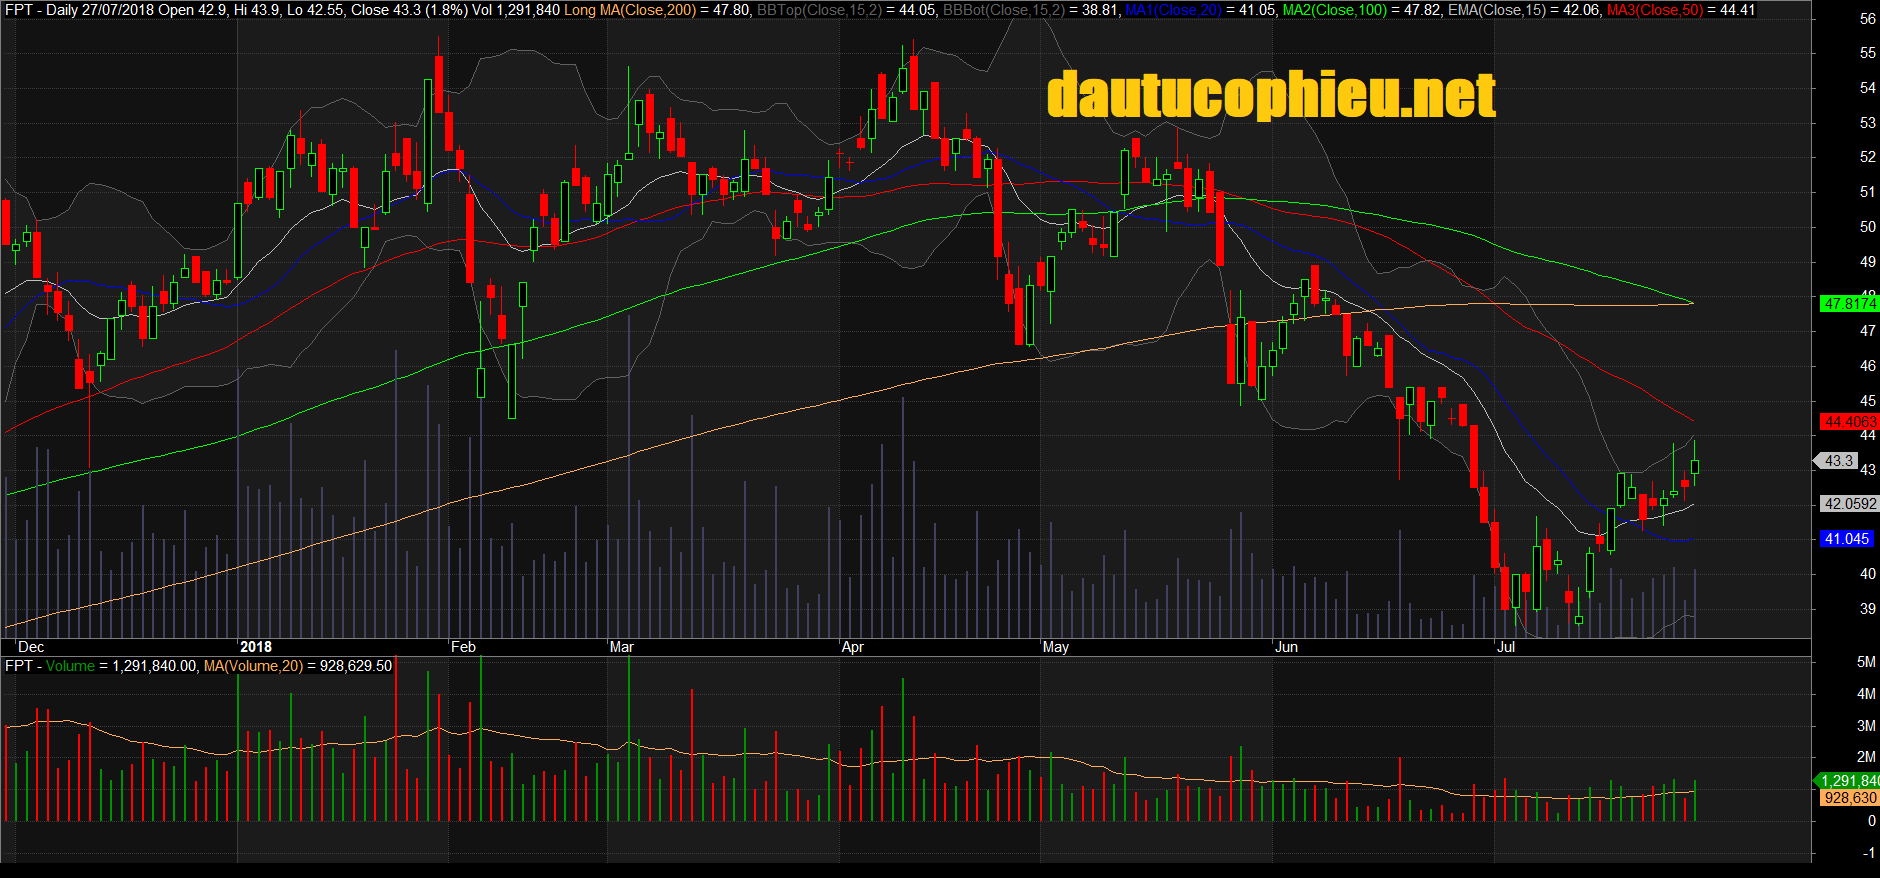Screen dimensions: 1880x878
Task: Click the MA(Volume,20) label in volume pane
Action: pyautogui.click(x=252, y=666)
